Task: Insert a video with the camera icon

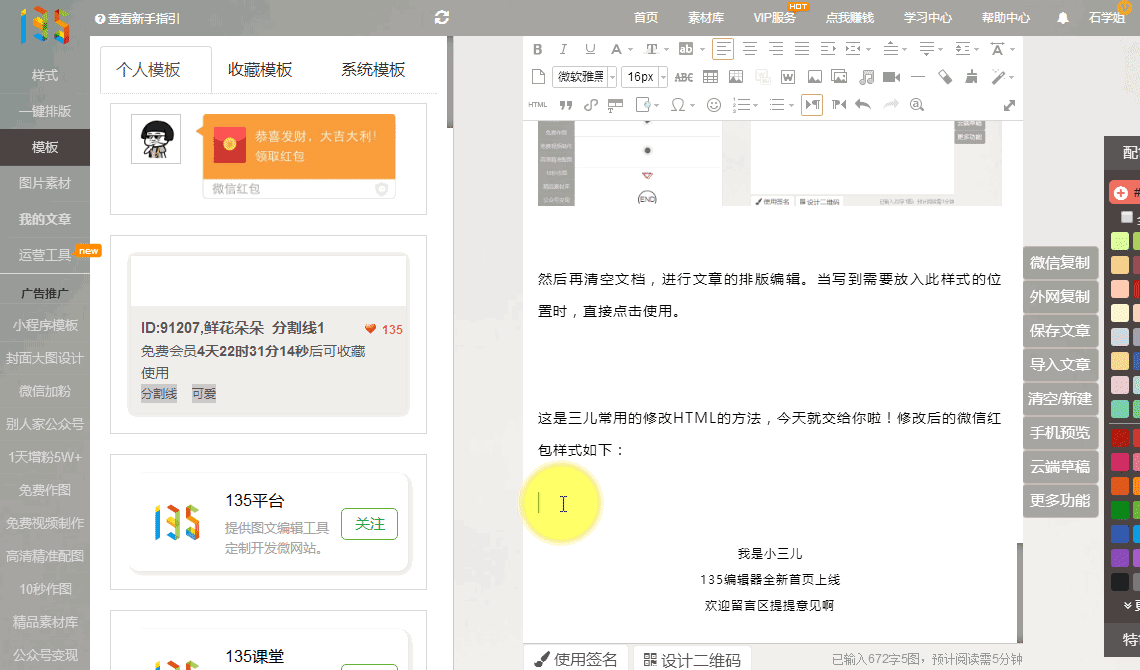Action: pyautogui.click(x=891, y=77)
